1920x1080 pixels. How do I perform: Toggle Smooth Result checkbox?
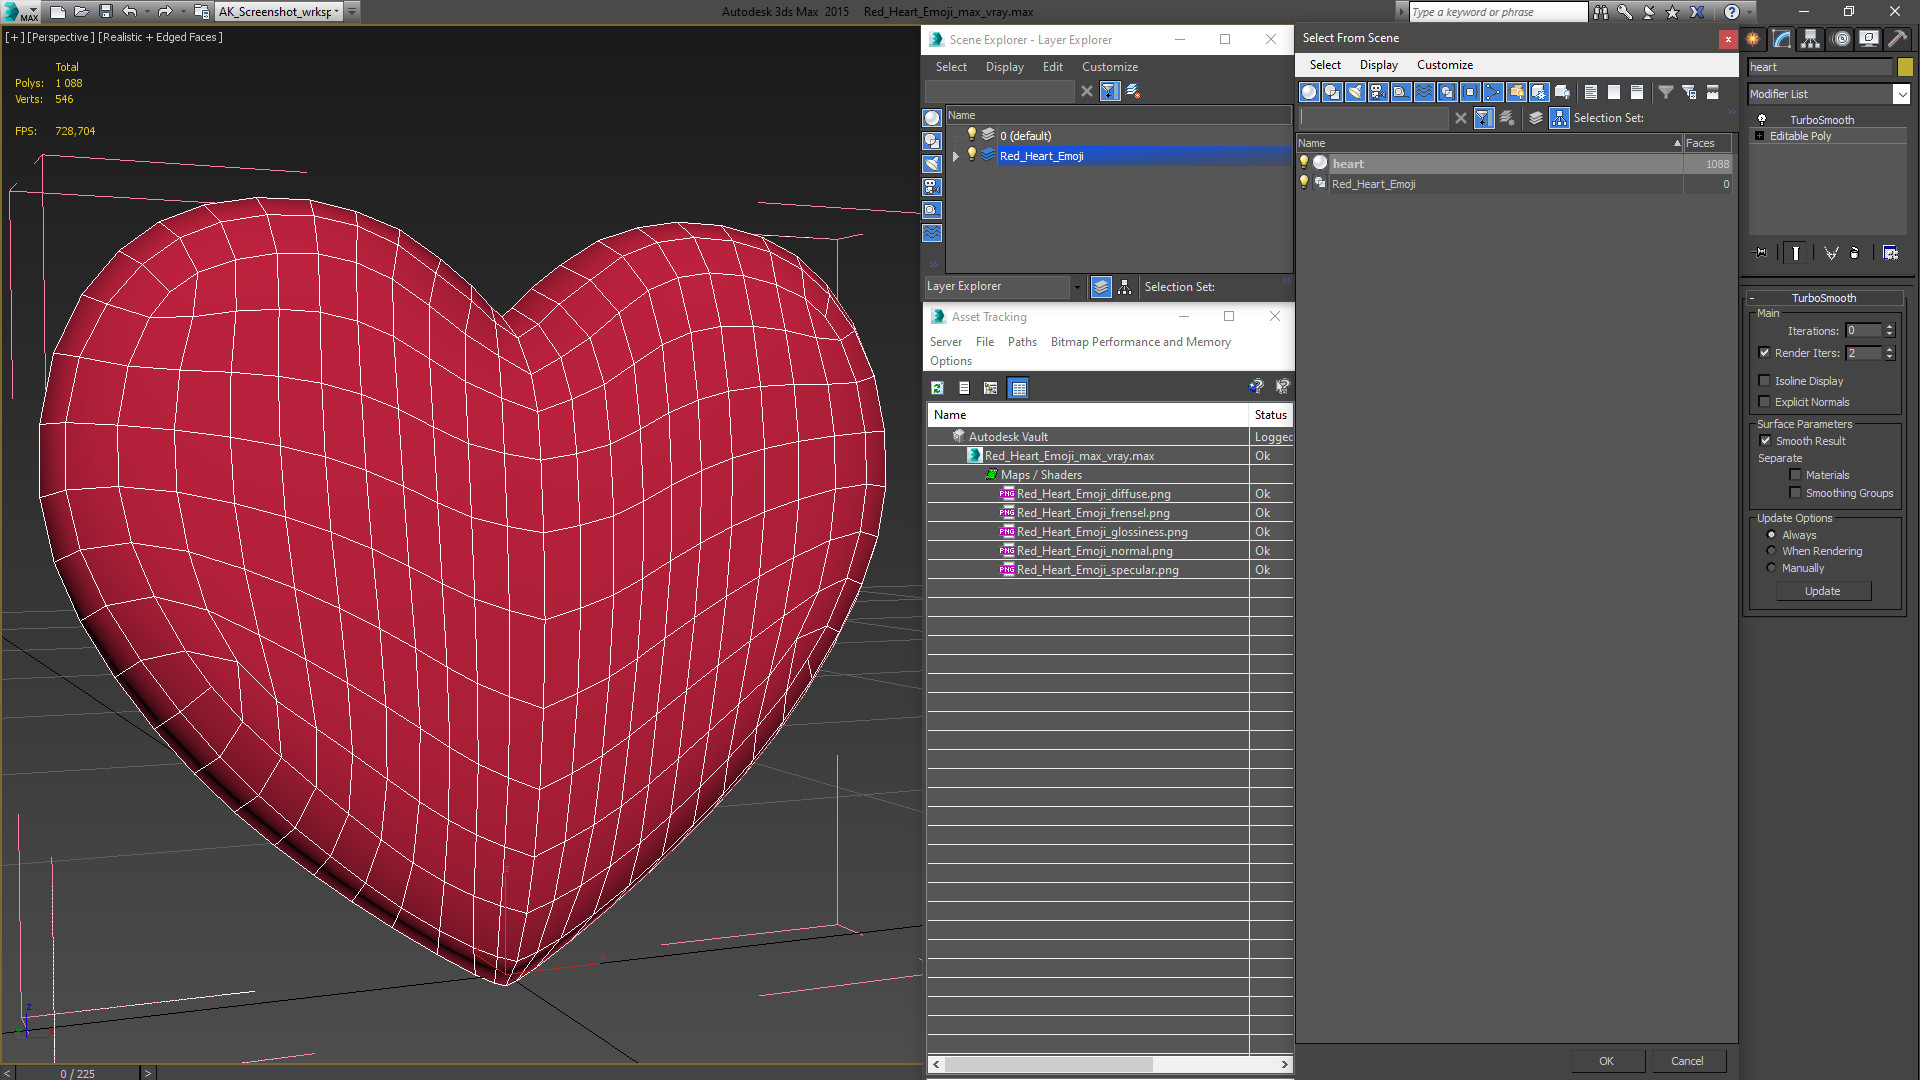(x=1765, y=441)
